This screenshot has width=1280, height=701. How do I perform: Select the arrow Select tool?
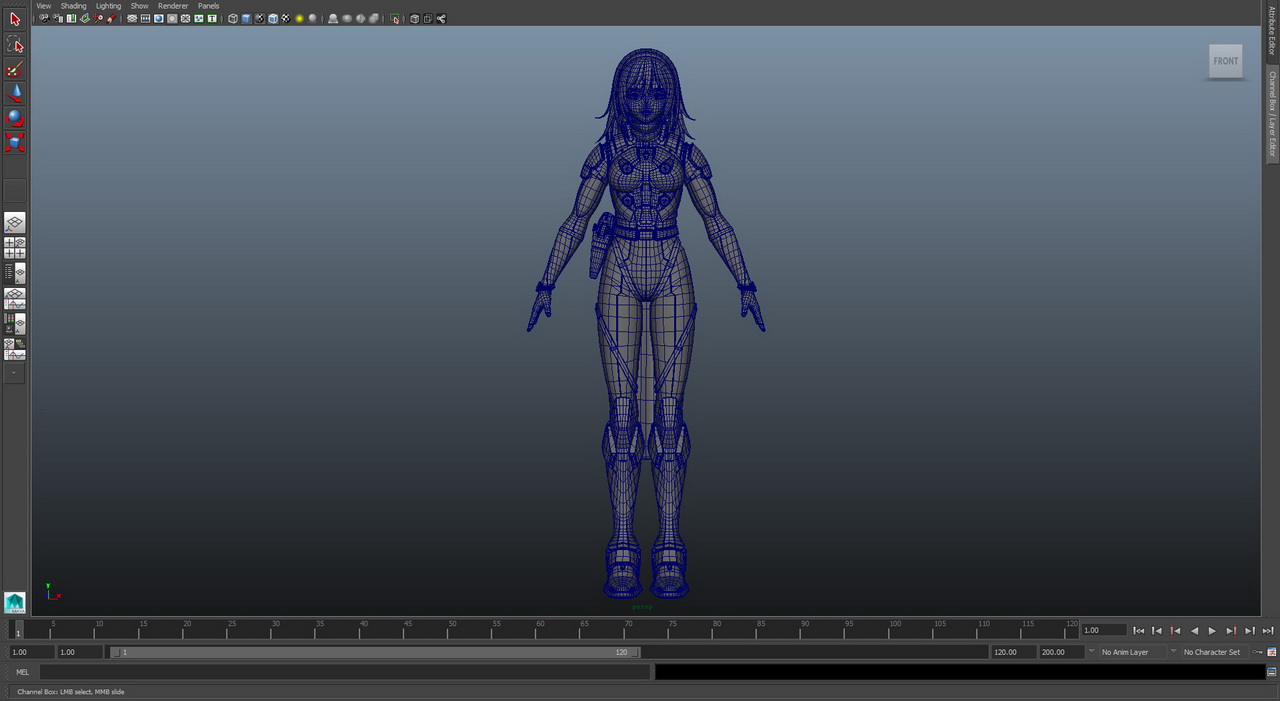pyautogui.click(x=15, y=19)
